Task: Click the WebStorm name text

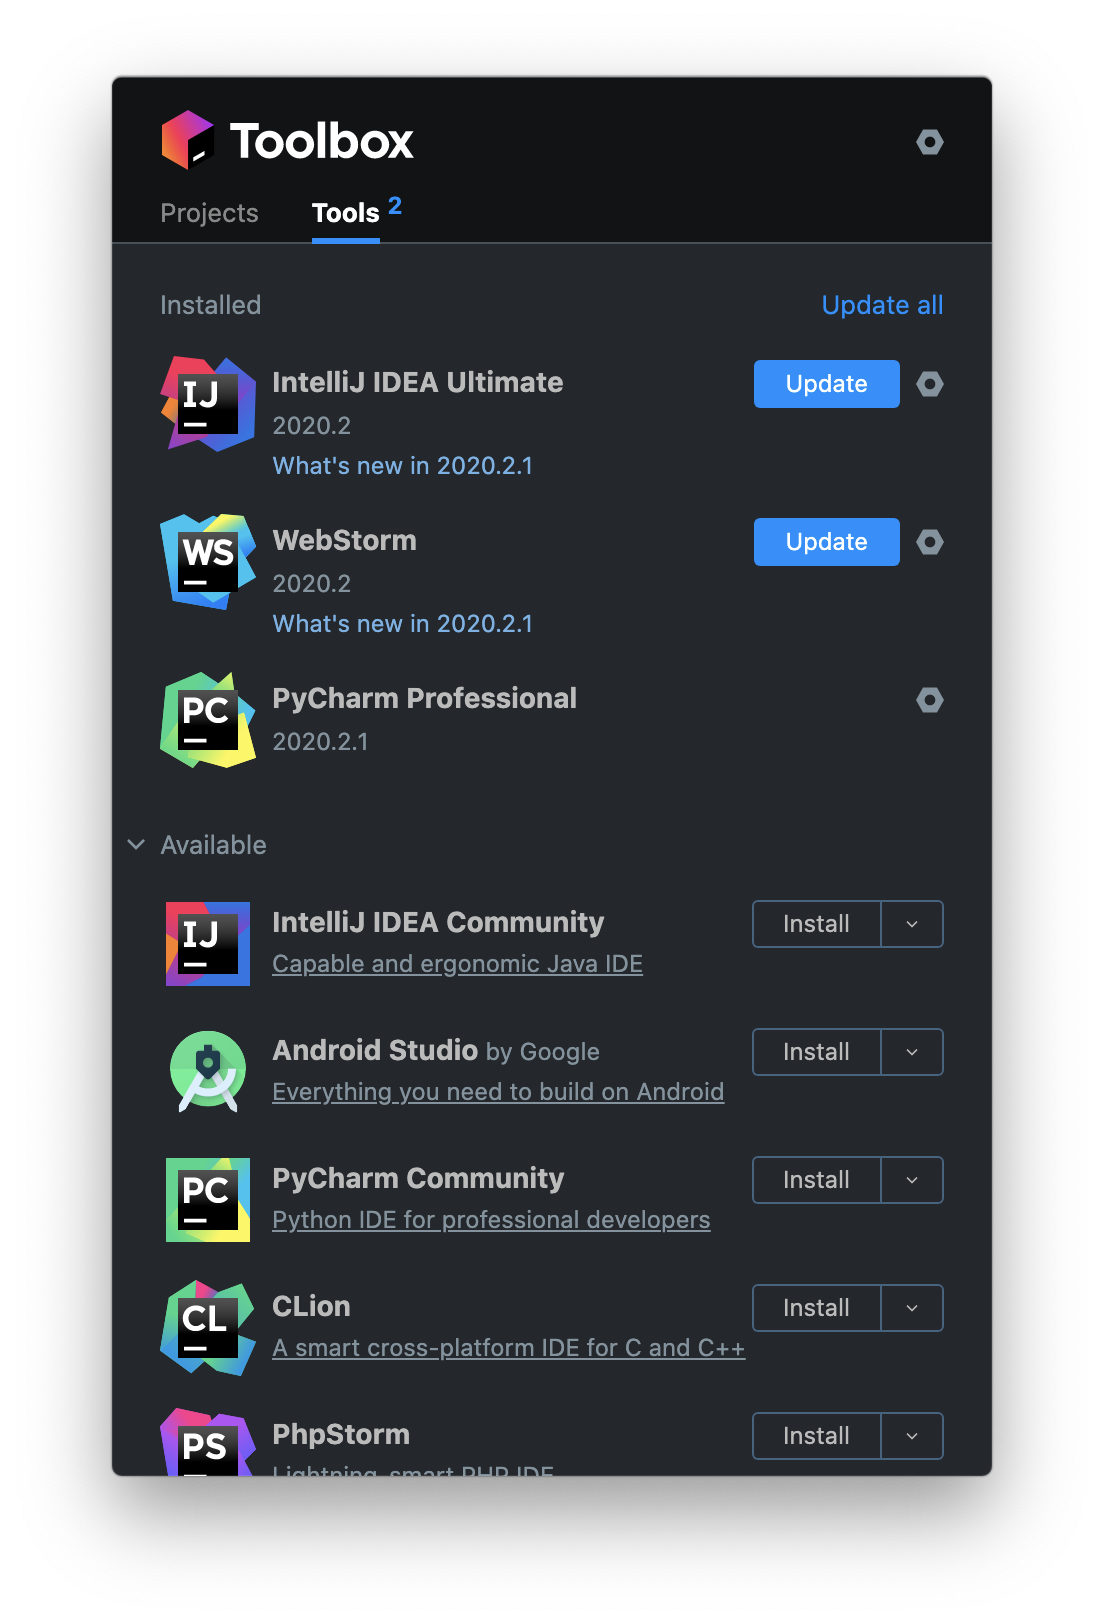Action: [345, 540]
